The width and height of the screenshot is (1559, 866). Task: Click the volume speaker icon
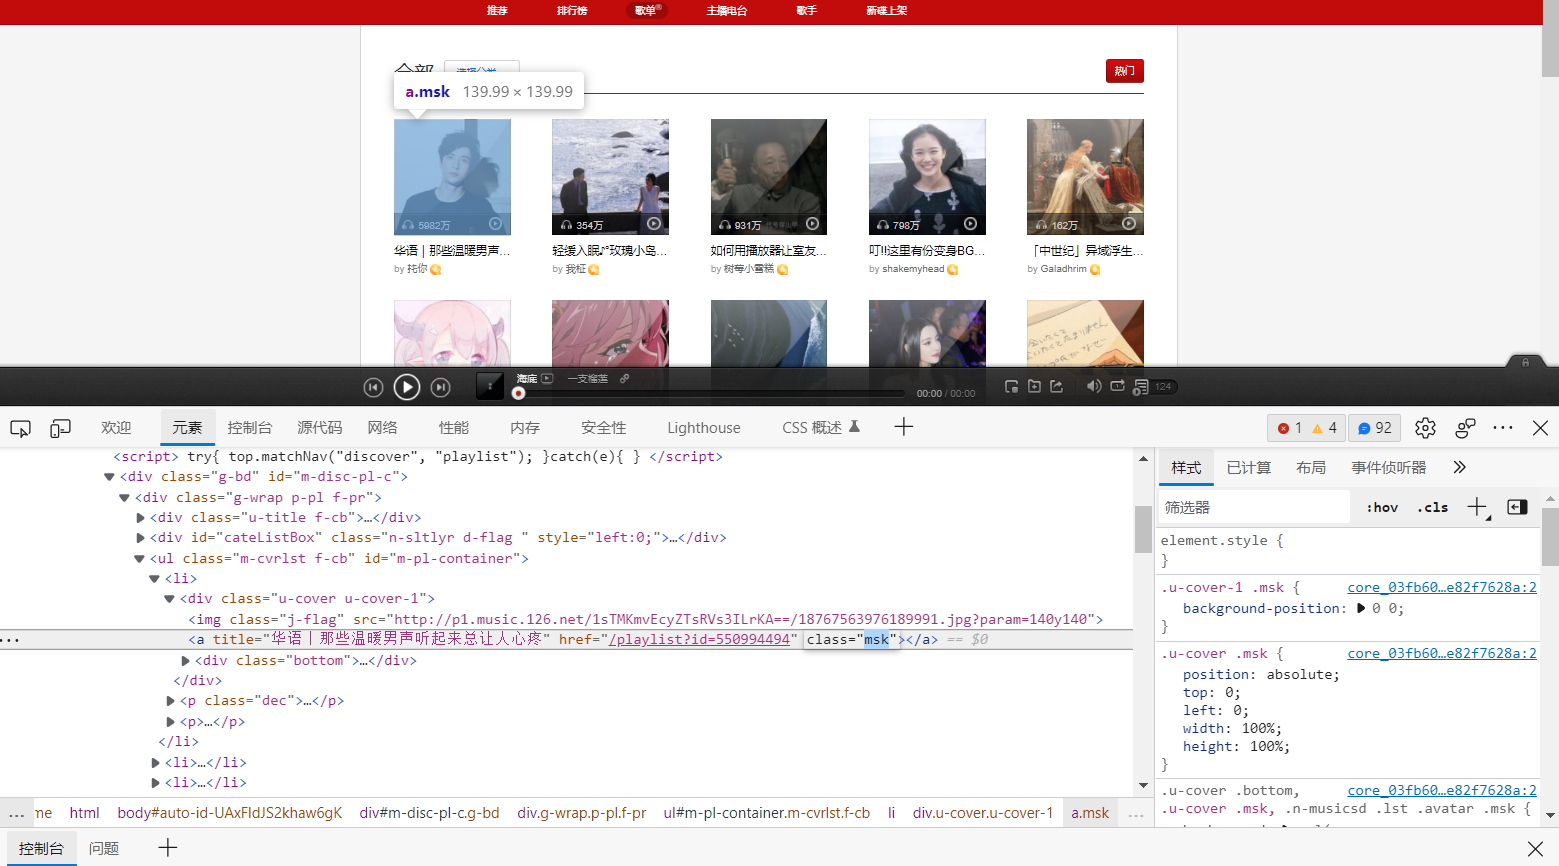(x=1094, y=386)
